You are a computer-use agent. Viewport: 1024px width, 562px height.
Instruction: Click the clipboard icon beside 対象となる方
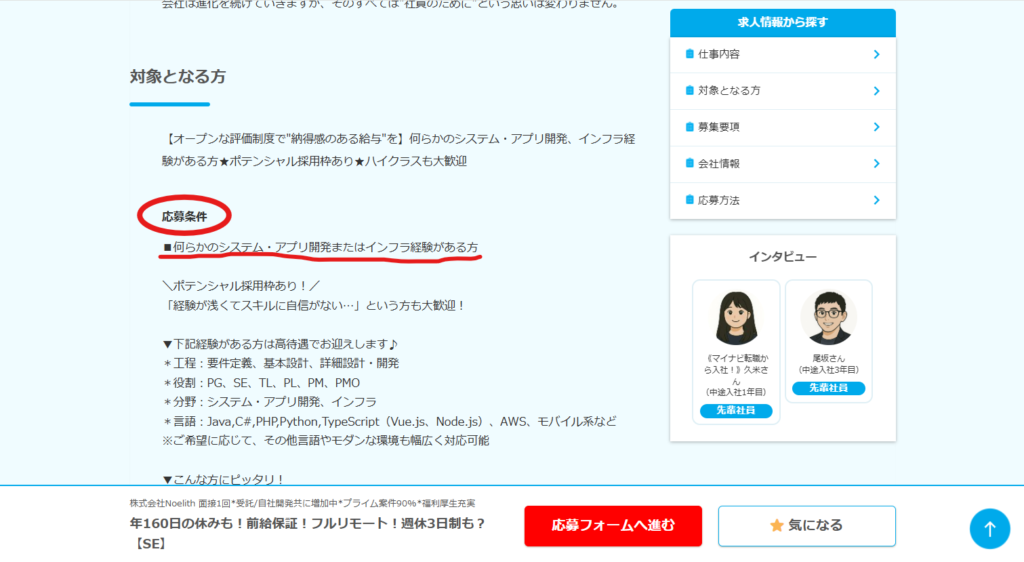(689, 90)
